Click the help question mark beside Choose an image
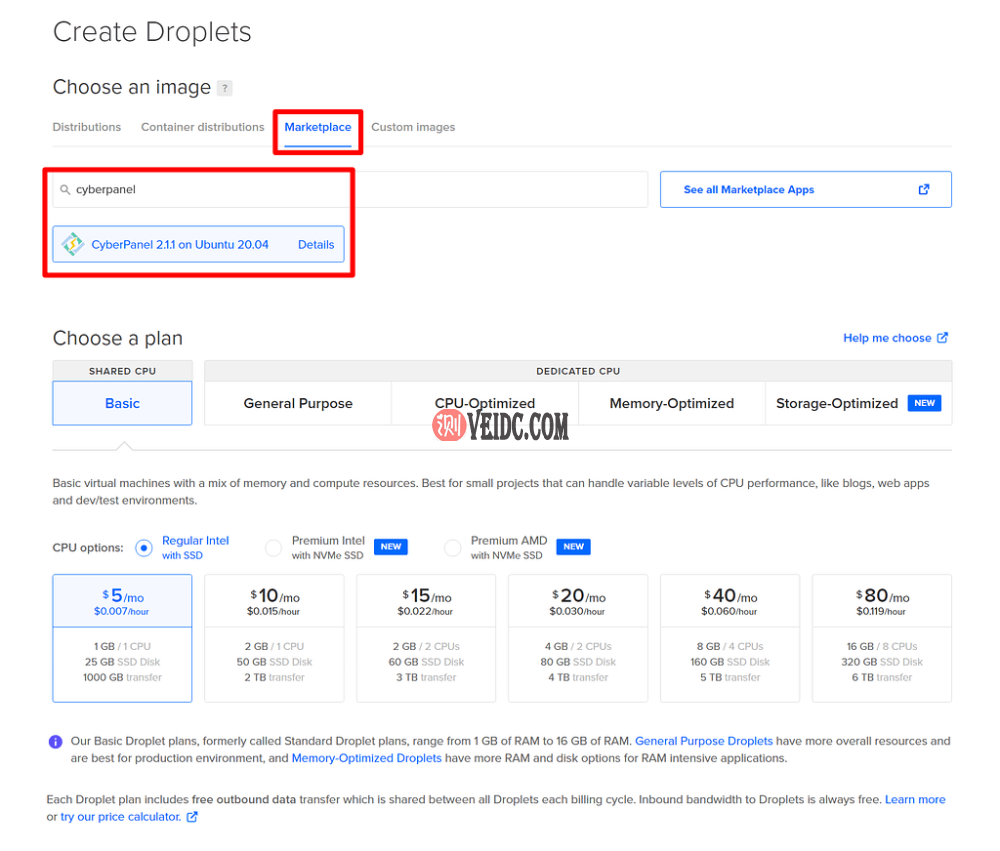Image resolution: width=1000 pixels, height=851 pixels. [224, 88]
